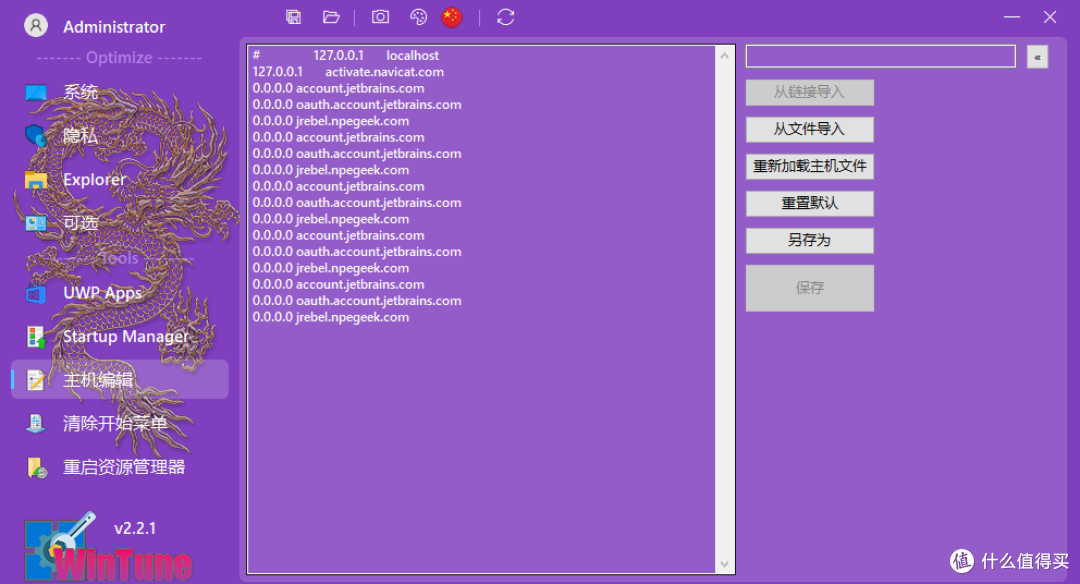Click the UWP Apps store icon
Viewport: 1080px width, 584px height.
pos(36,293)
